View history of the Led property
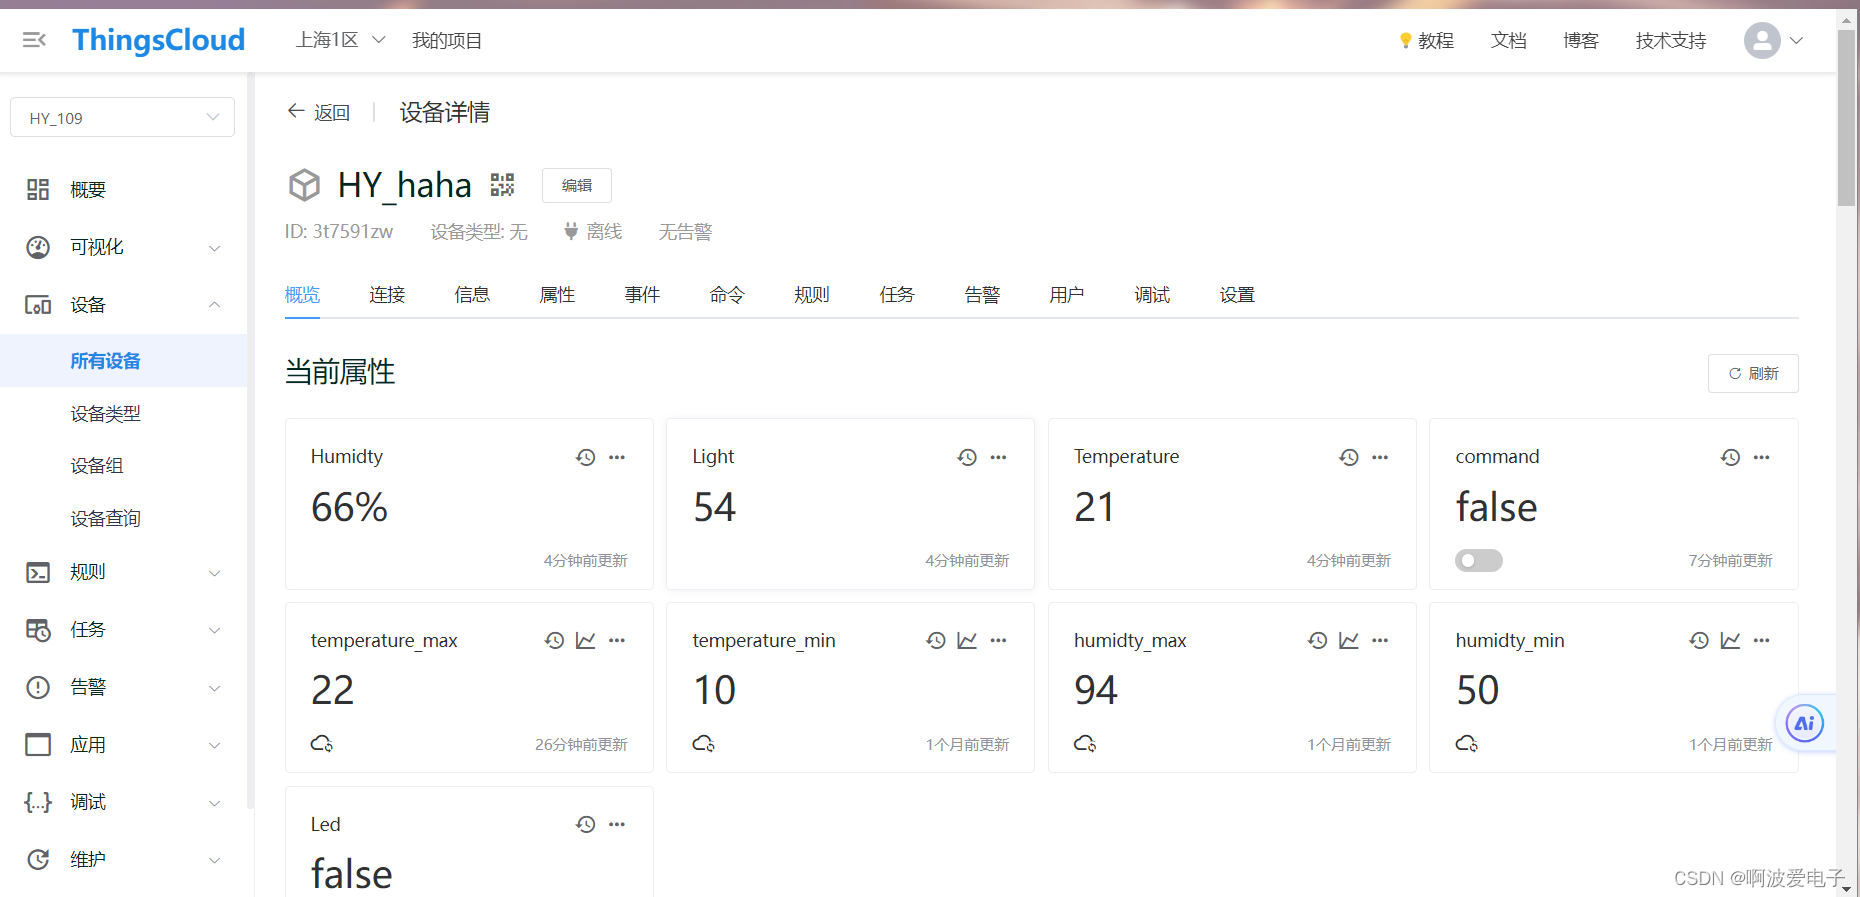The width and height of the screenshot is (1860, 897). click(586, 824)
